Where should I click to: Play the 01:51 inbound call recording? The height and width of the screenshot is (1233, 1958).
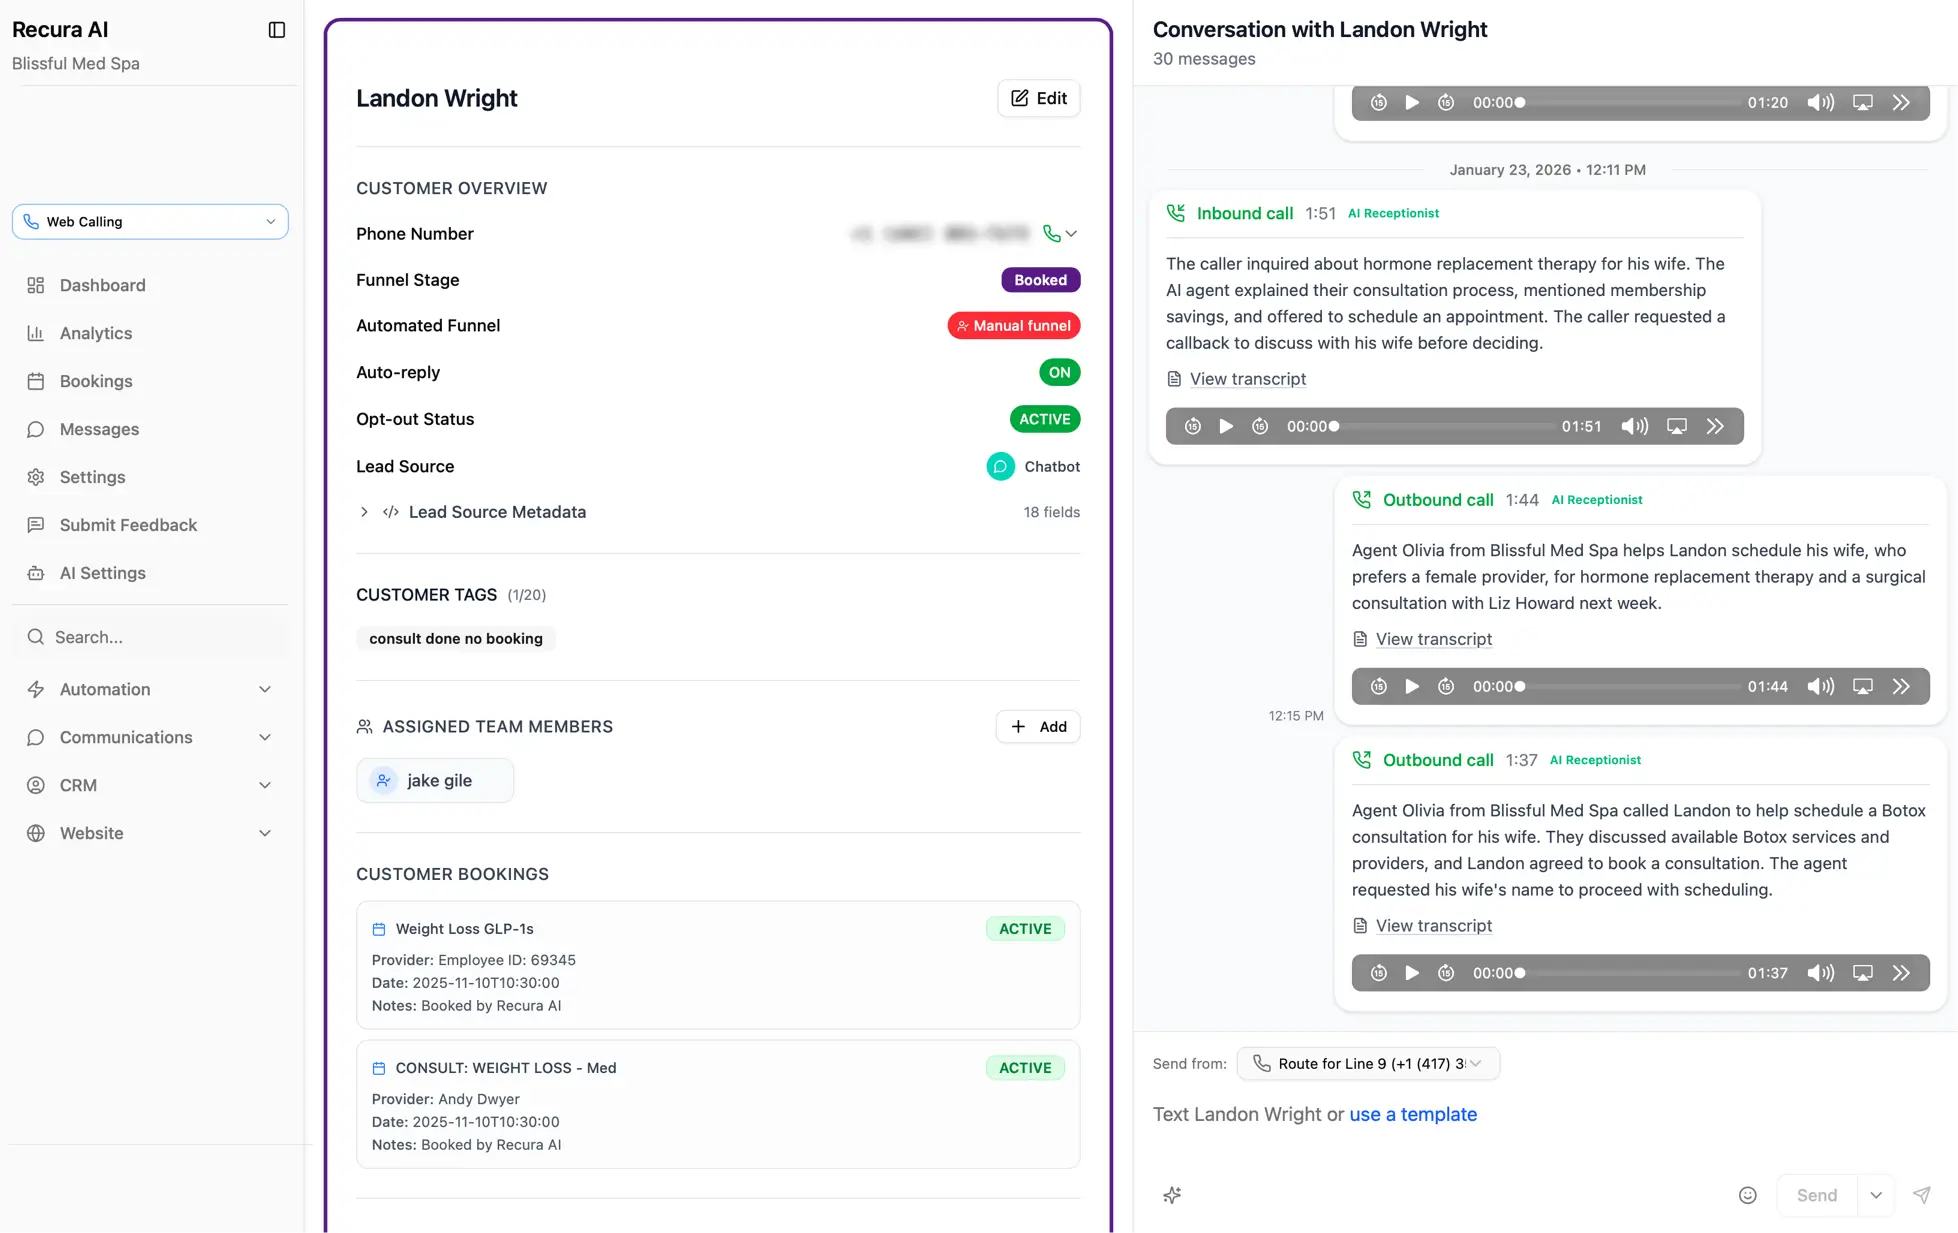(1226, 427)
